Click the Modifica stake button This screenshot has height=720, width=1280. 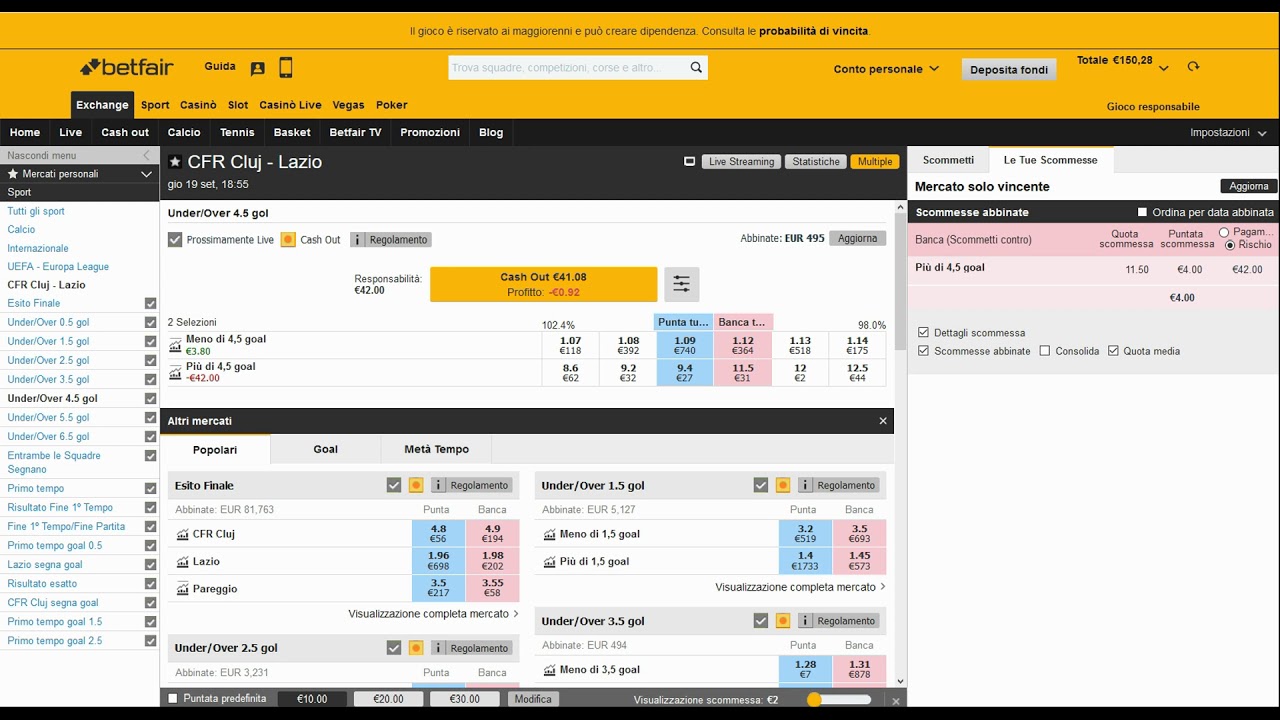tap(532, 699)
